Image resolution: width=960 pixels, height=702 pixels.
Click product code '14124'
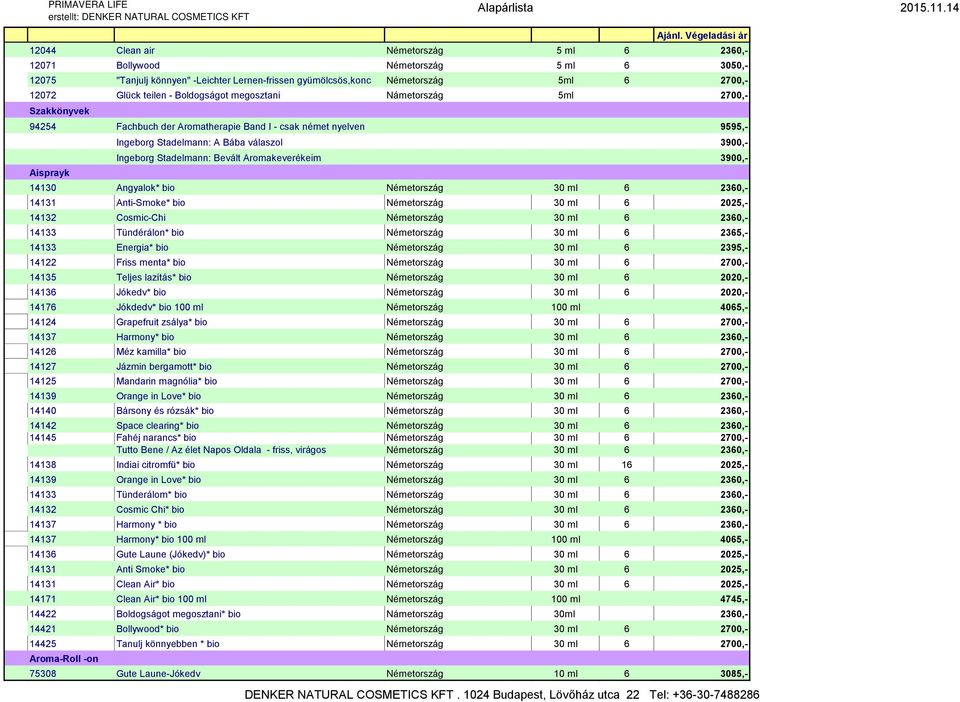click(43, 322)
